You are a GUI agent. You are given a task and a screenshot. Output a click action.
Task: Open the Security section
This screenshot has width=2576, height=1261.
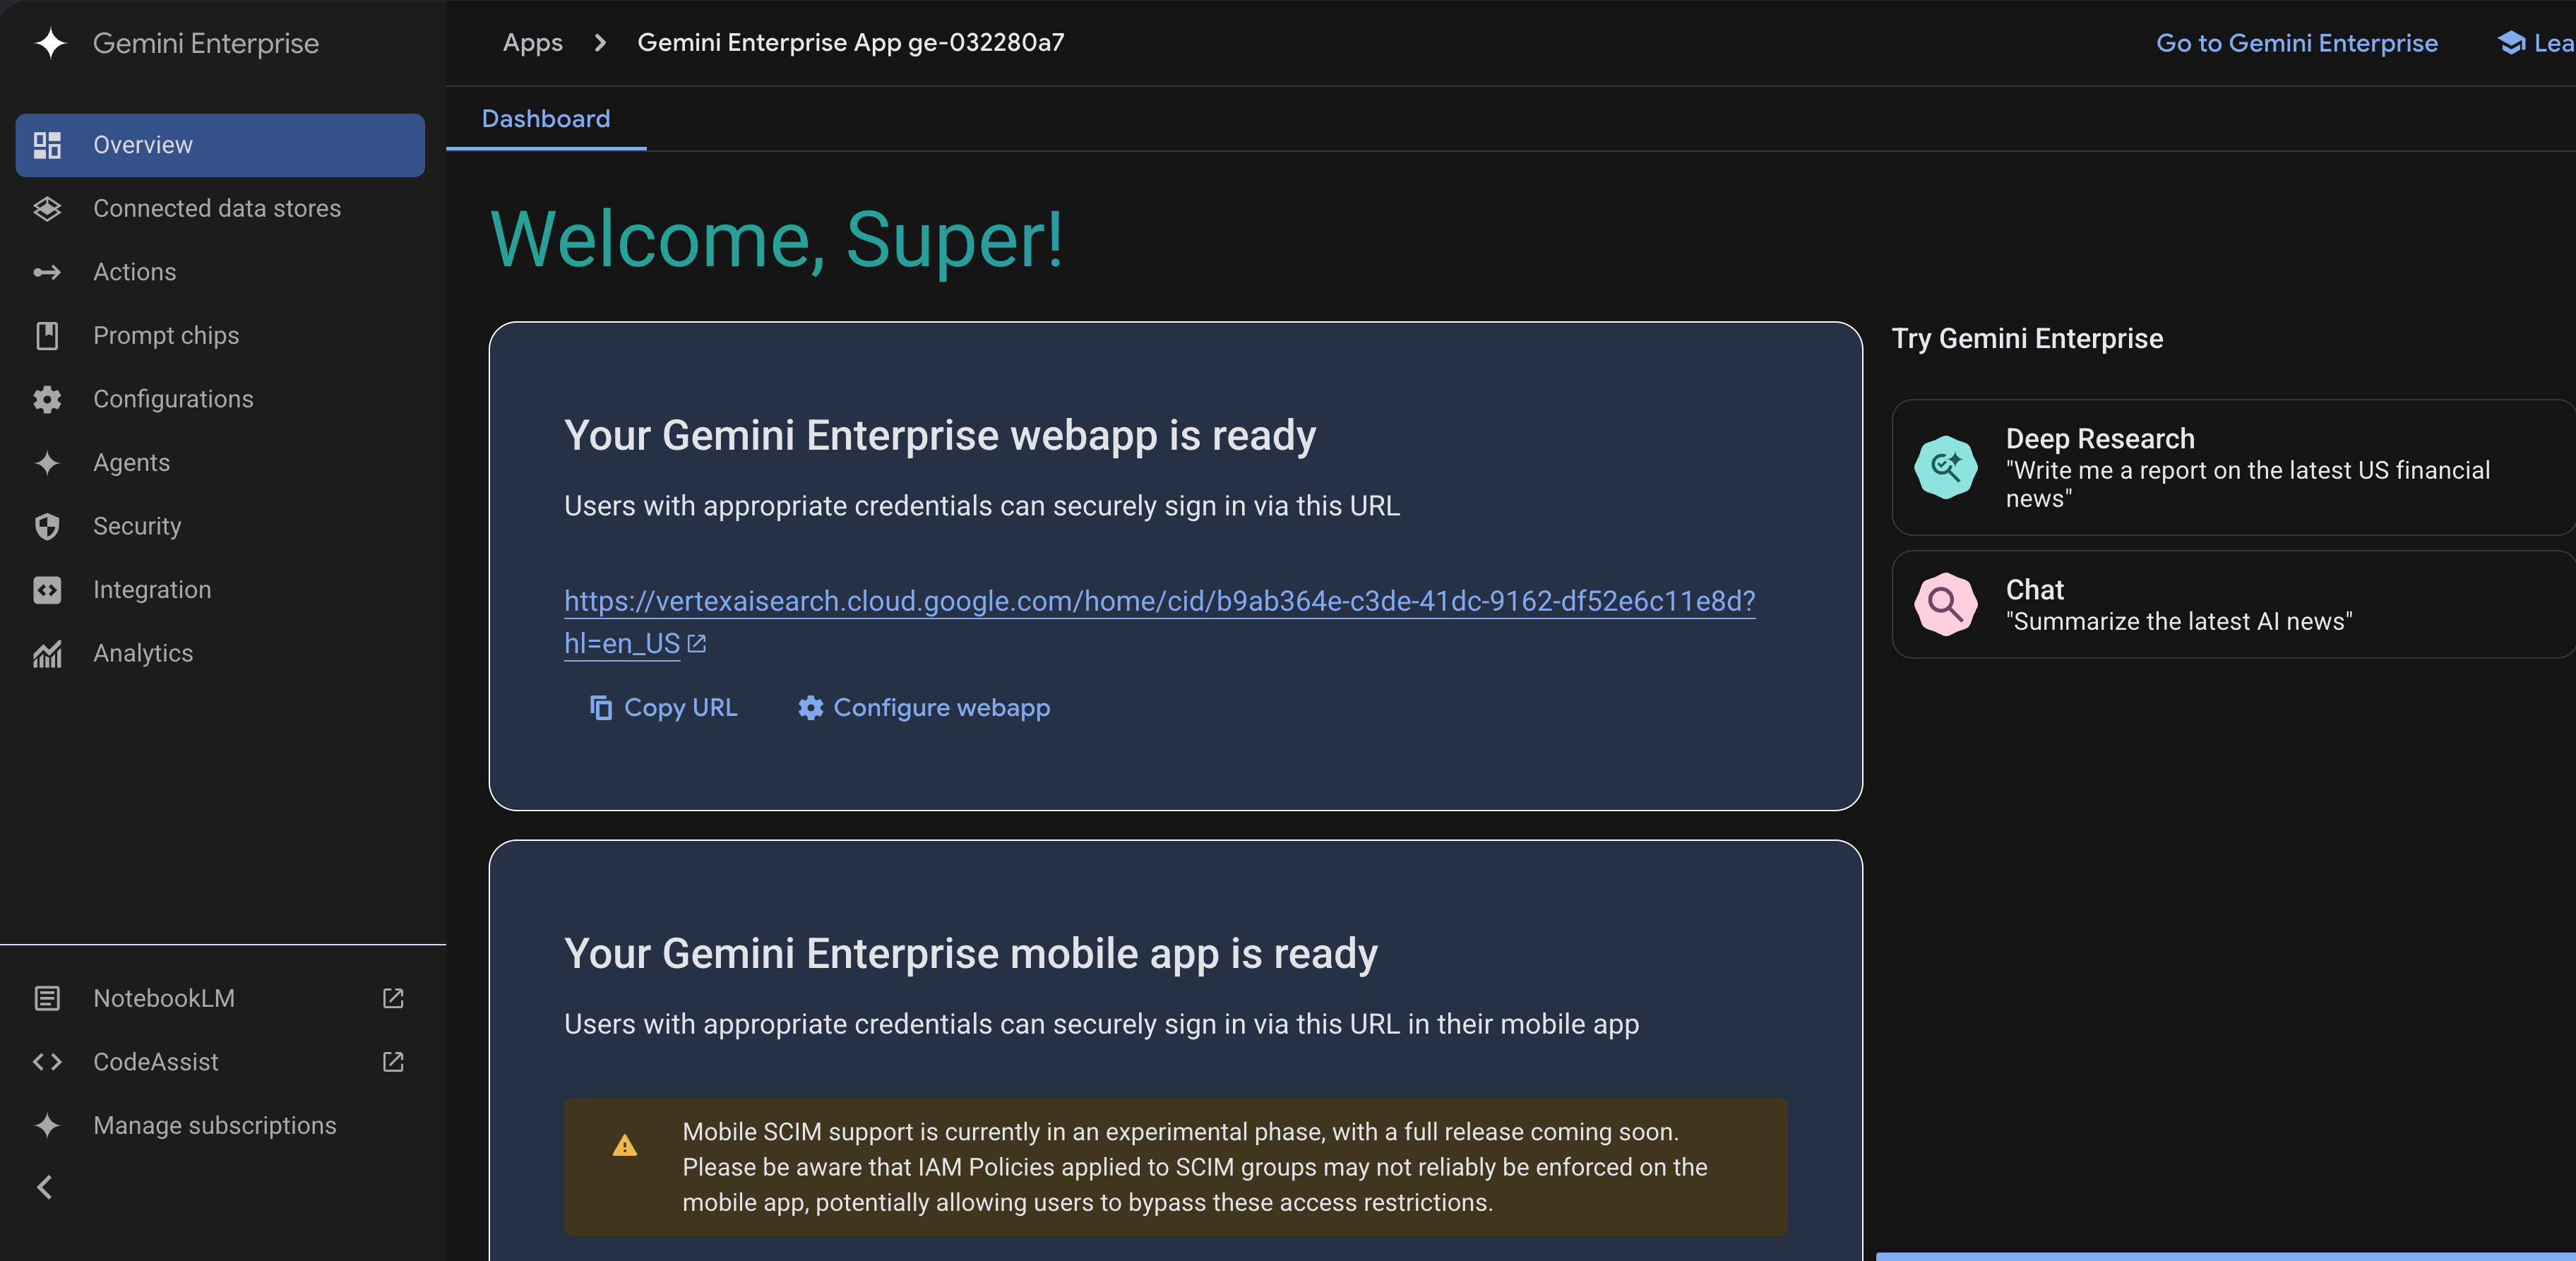(220, 526)
